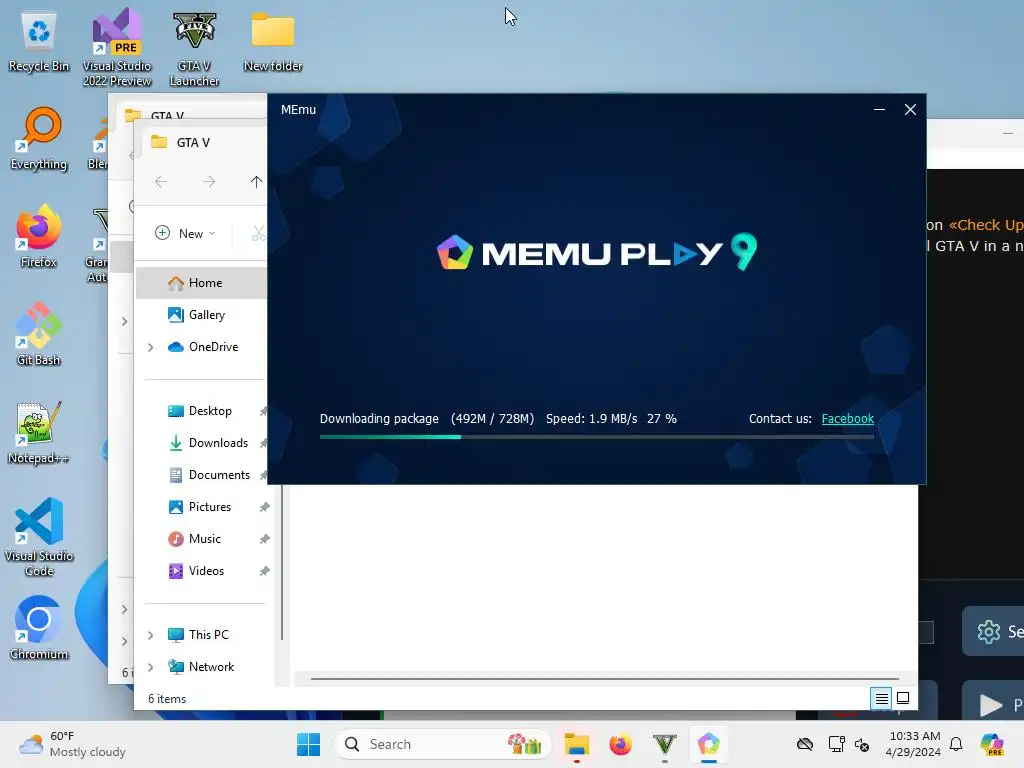The image size is (1024, 768).
Task: Open Visual Studio 2022 Preview shortcut
Action: pyautogui.click(x=117, y=47)
